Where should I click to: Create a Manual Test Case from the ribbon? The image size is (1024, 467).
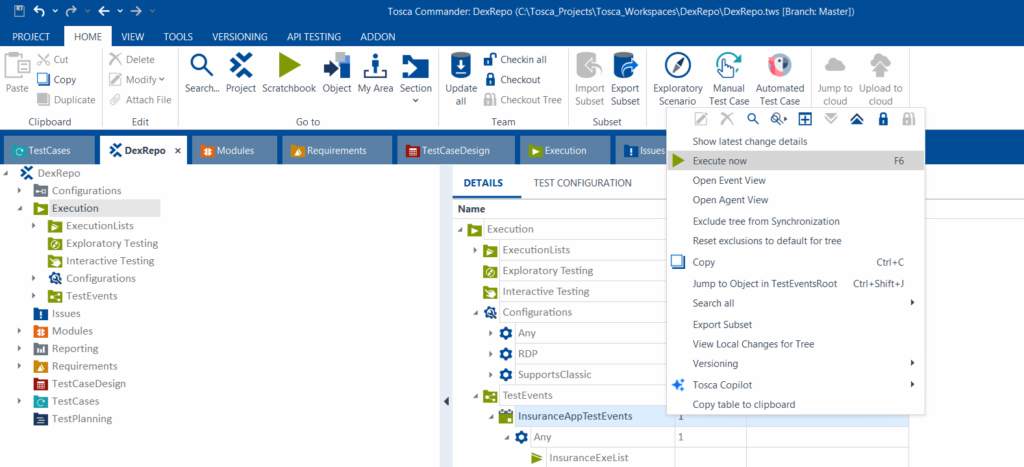pyautogui.click(x=731, y=79)
